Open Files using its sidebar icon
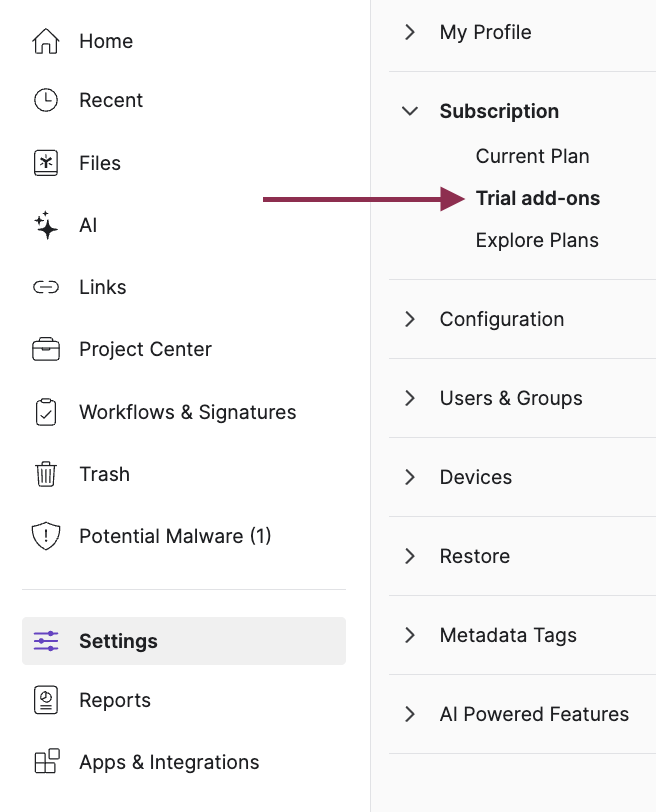 pyautogui.click(x=46, y=162)
